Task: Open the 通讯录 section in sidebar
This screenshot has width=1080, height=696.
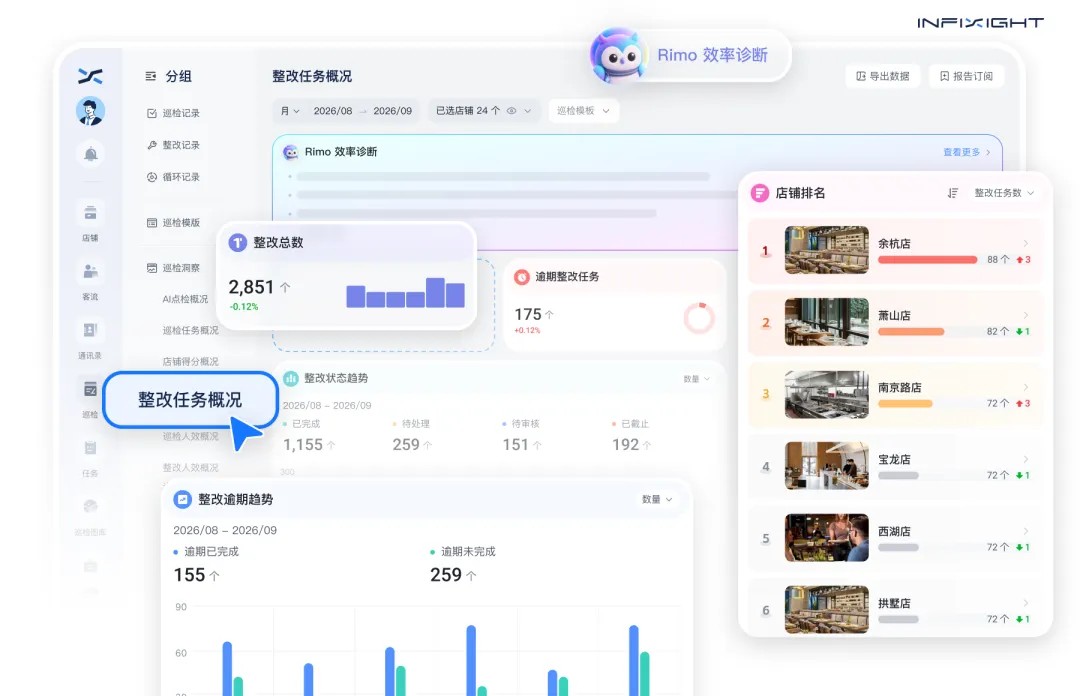Action: (x=90, y=339)
